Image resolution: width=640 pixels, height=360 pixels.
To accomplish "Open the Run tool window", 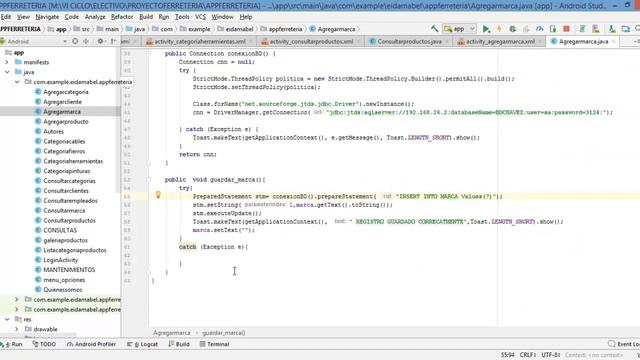I will [12, 344].
